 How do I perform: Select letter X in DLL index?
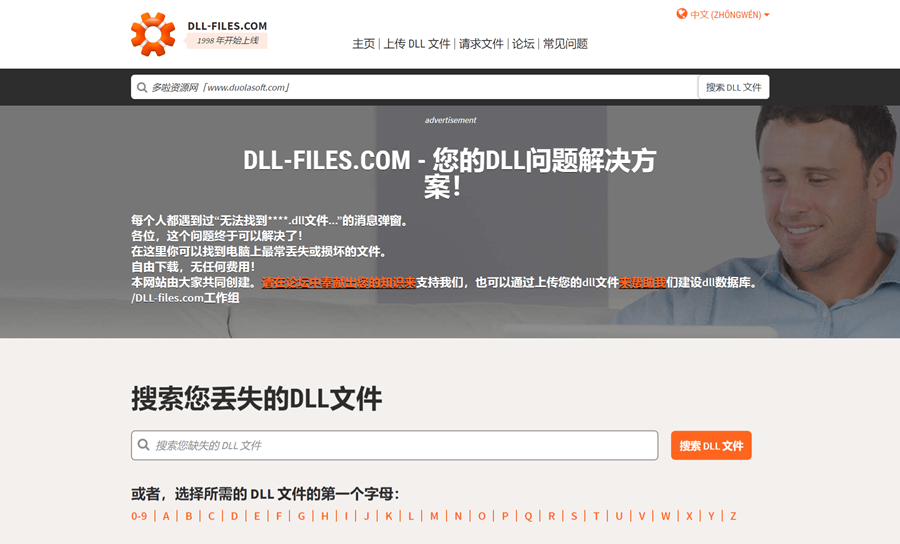pyautogui.click(x=689, y=516)
